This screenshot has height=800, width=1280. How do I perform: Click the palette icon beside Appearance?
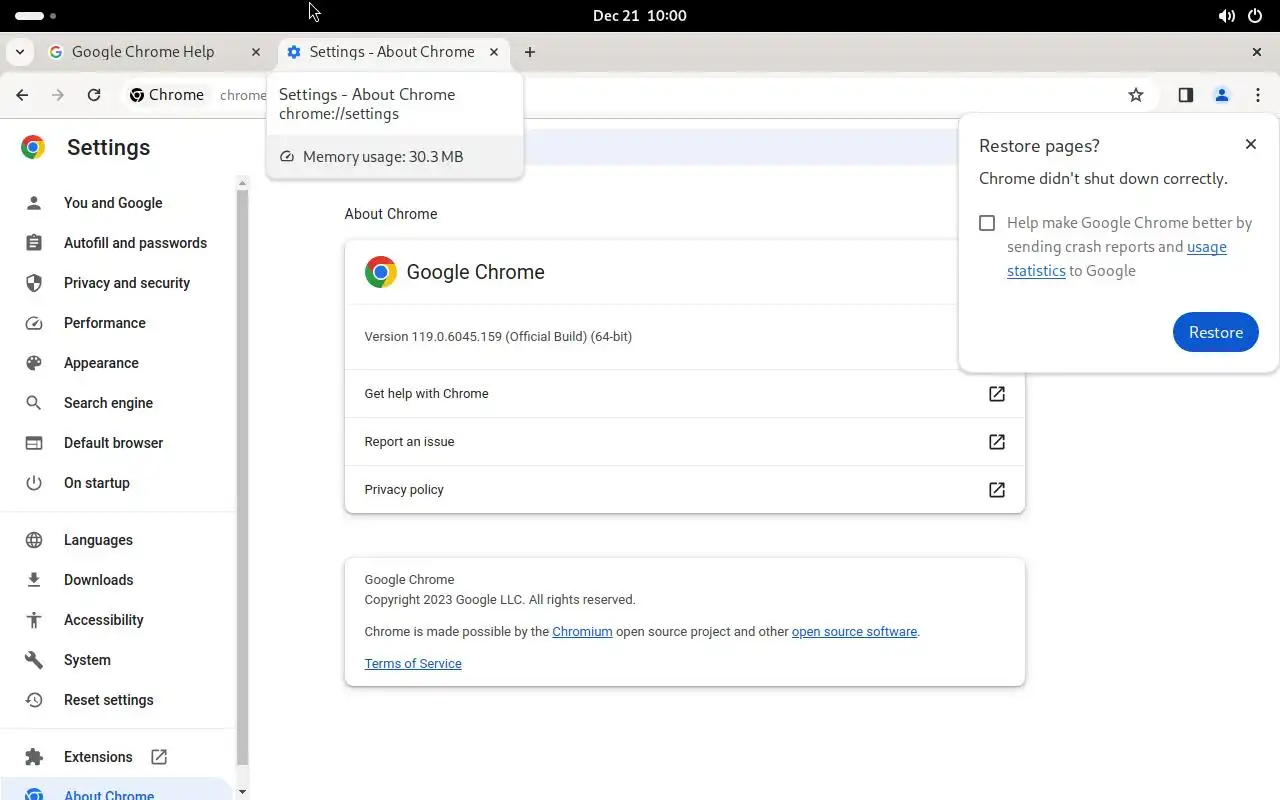click(34, 363)
